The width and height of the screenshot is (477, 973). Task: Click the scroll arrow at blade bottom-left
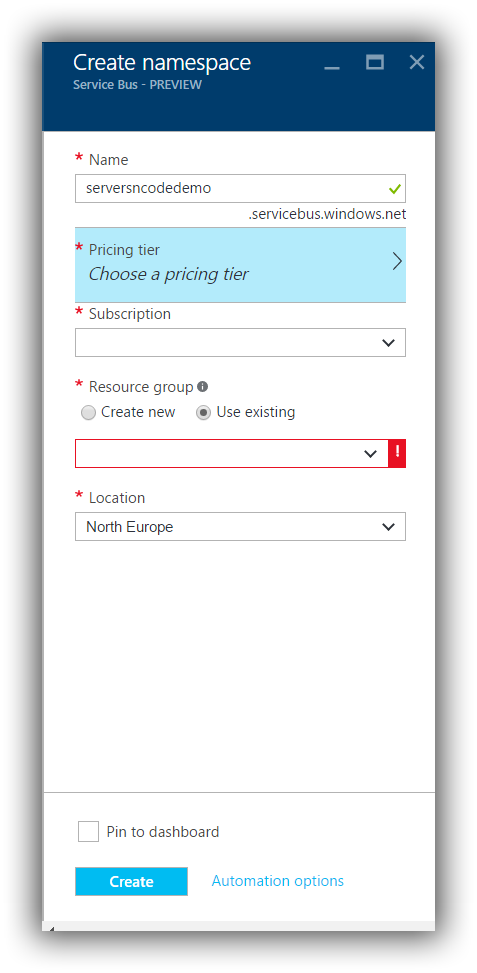(x=50, y=928)
